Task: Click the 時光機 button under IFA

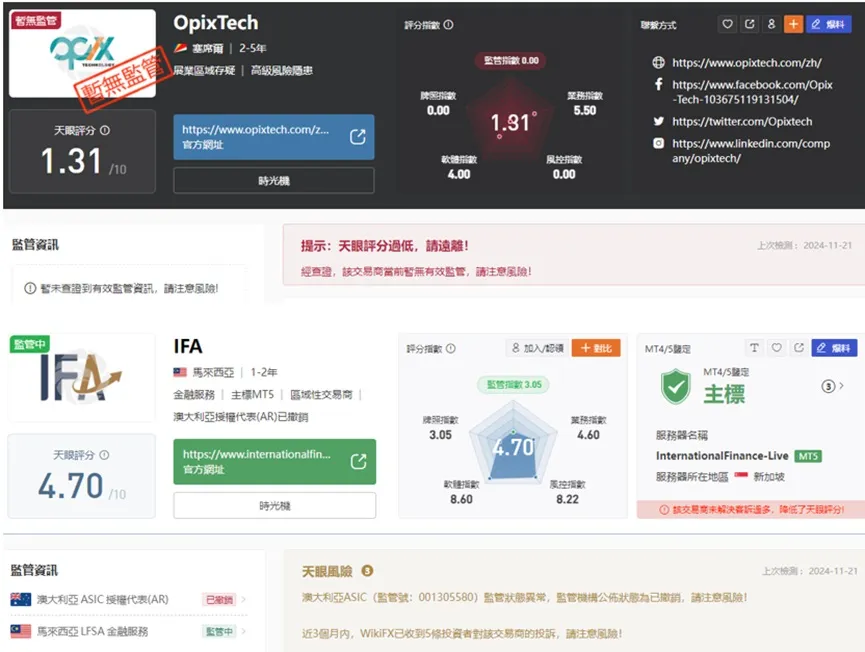Action: [x=275, y=505]
